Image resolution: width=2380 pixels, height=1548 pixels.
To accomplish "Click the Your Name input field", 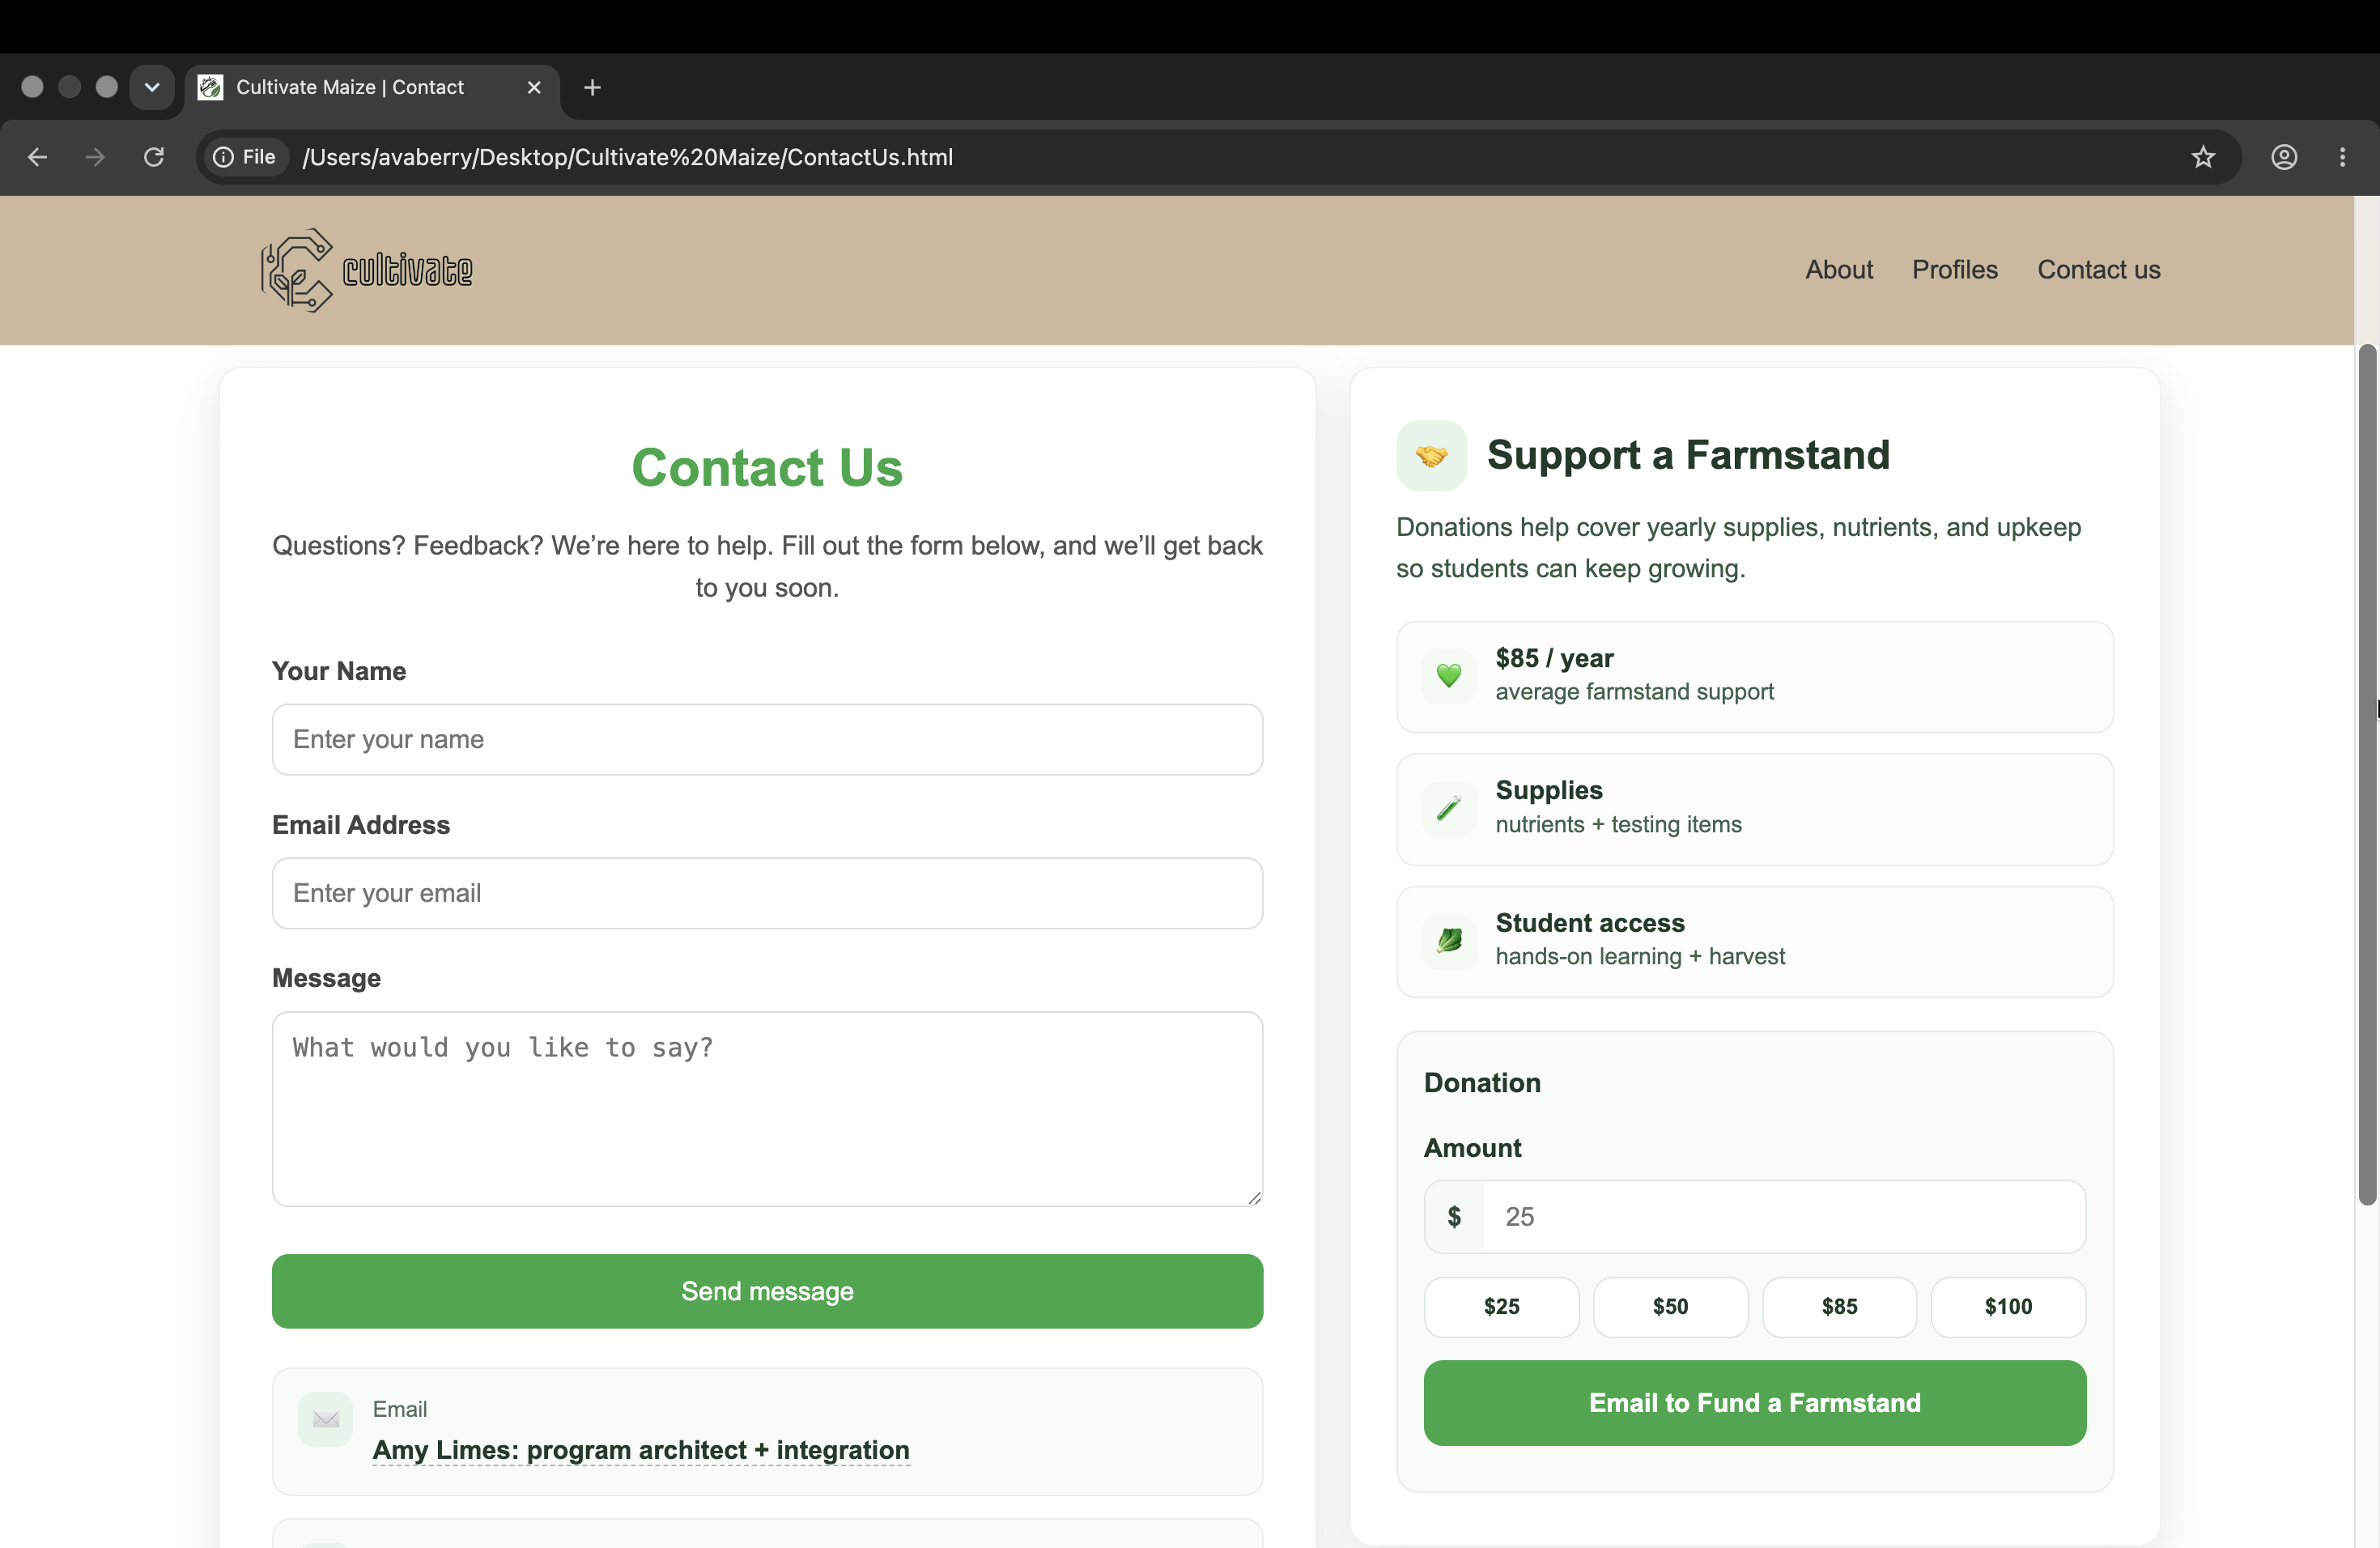I will point(767,739).
